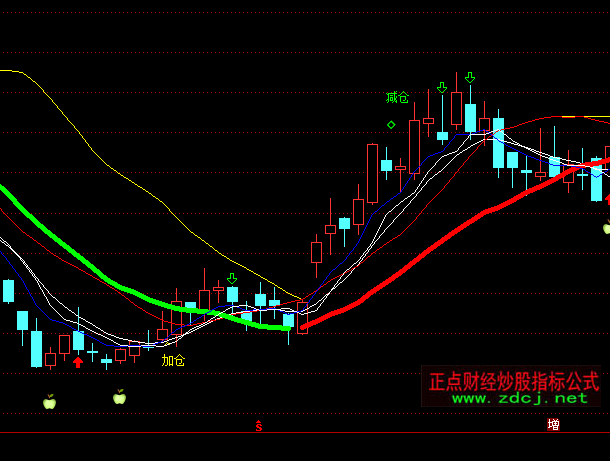Click the red up-arrow buy signal
The width and height of the screenshot is (610, 461).
78,362
